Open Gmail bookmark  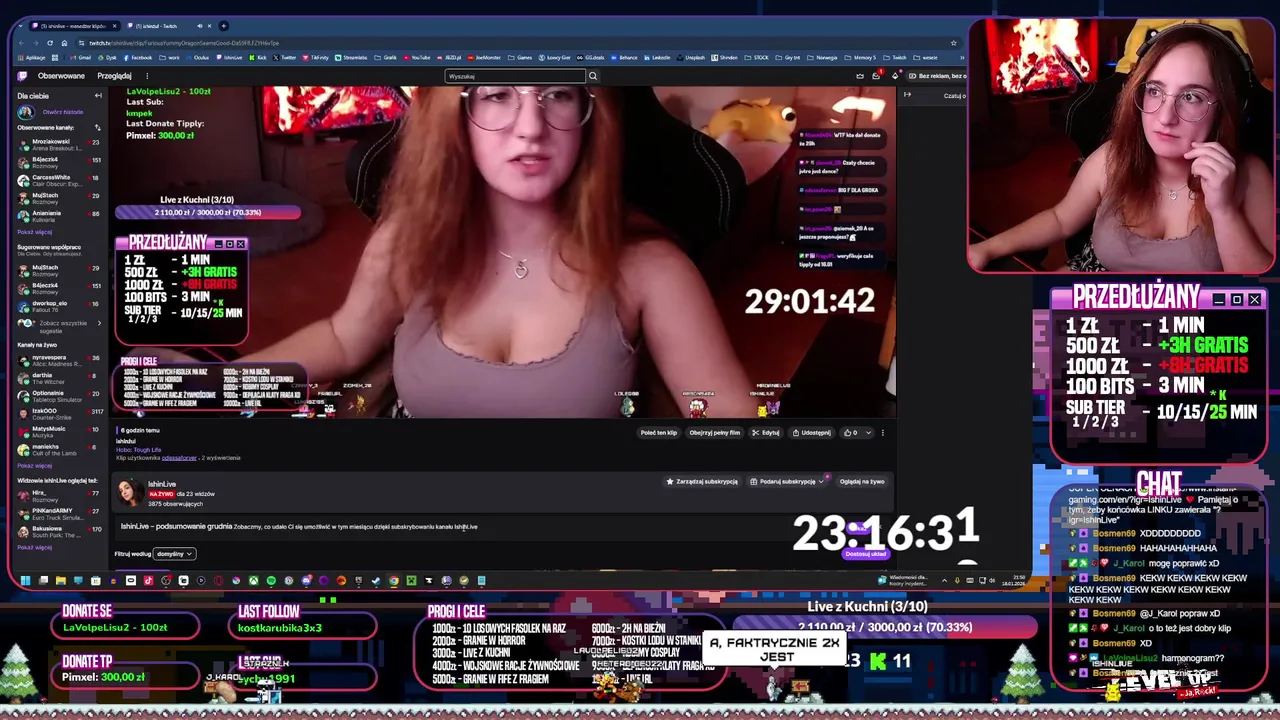(80, 57)
